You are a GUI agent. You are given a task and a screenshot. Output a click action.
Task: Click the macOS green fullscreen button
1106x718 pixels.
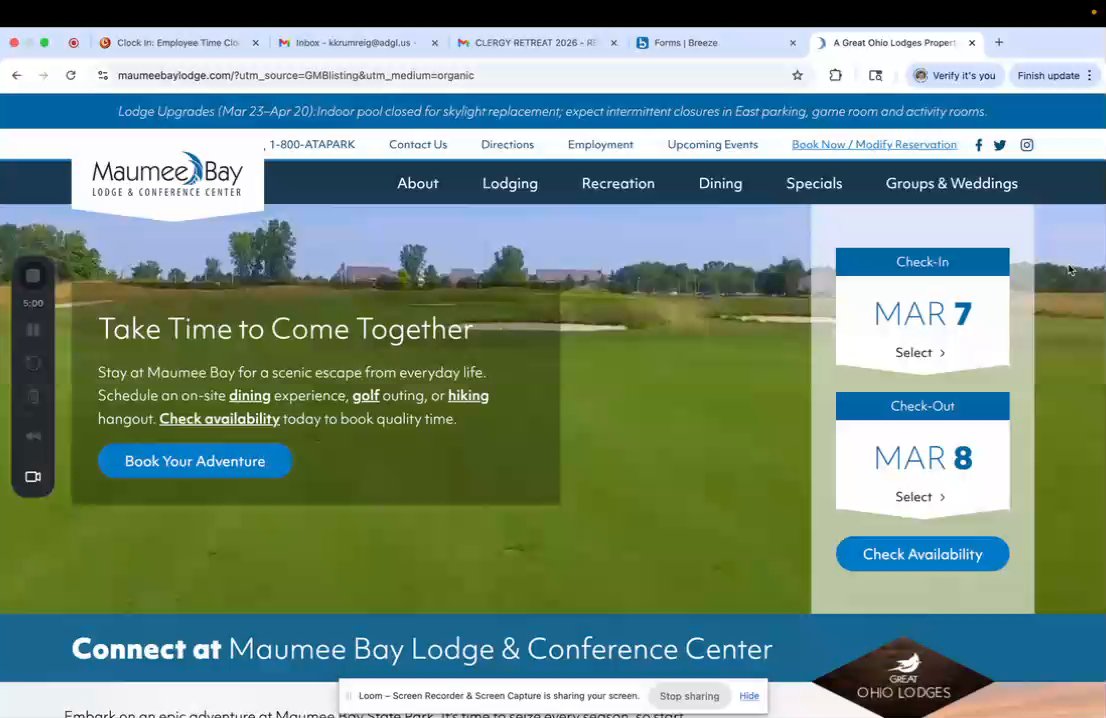tap(44, 43)
